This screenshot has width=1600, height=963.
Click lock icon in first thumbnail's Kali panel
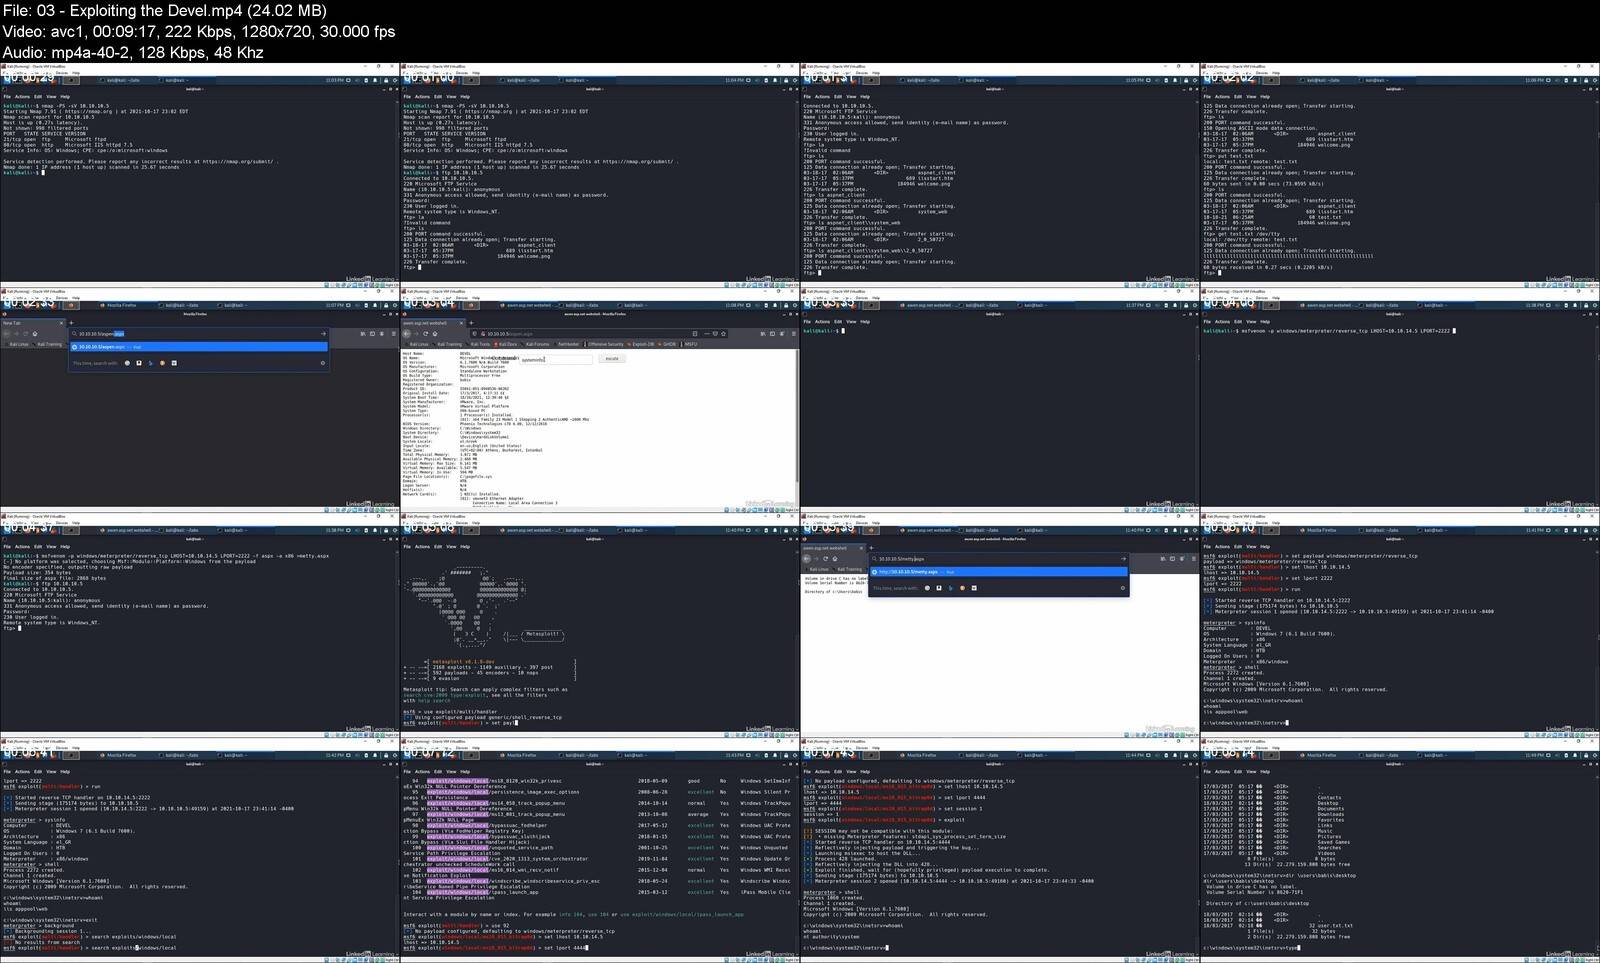(386, 80)
